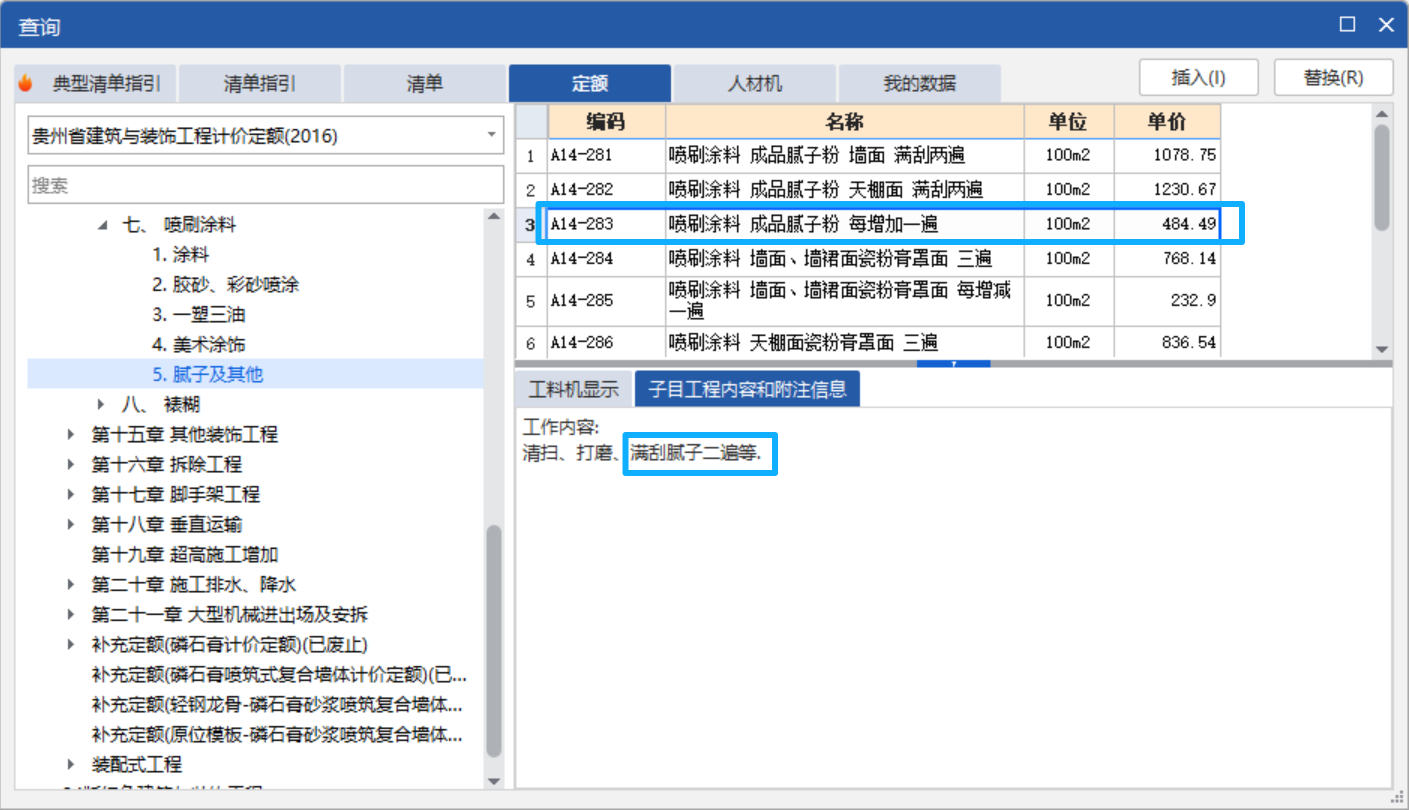Switch to the 人材机 tab
1409x810 pixels.
(x=755, y=83)
